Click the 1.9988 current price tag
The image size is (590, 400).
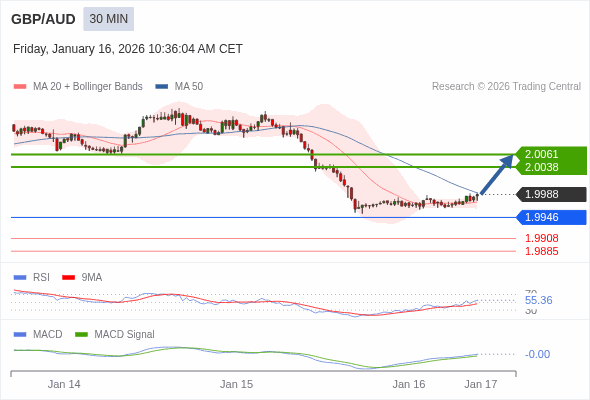(x=552, y=195)
